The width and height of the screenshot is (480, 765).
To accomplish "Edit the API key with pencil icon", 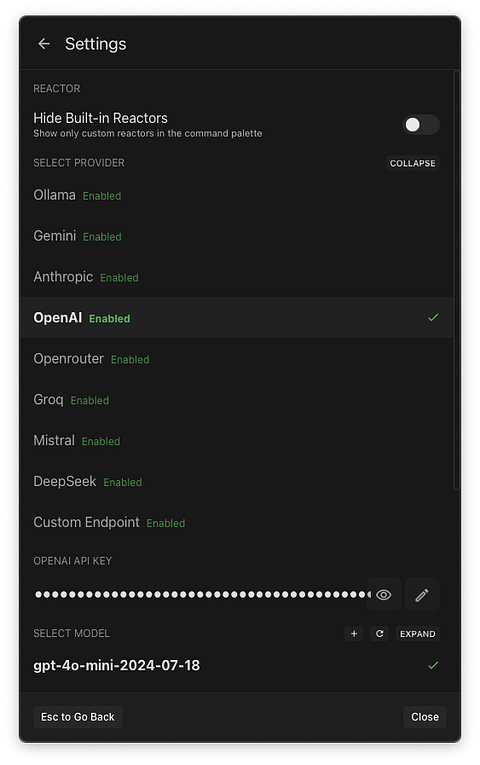I will pos(422,595).
